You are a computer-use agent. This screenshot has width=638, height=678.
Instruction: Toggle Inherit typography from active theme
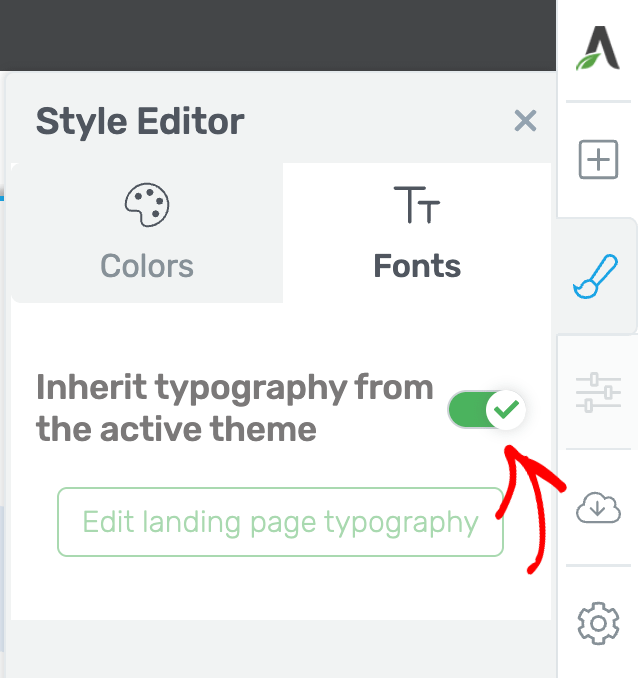pyautogui.click(x=487, y=409)
